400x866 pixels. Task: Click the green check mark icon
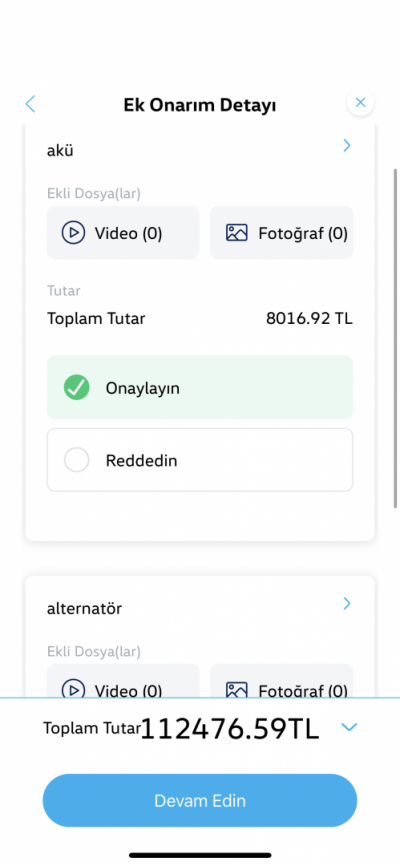pyautogui.click(x=76, y=387)
